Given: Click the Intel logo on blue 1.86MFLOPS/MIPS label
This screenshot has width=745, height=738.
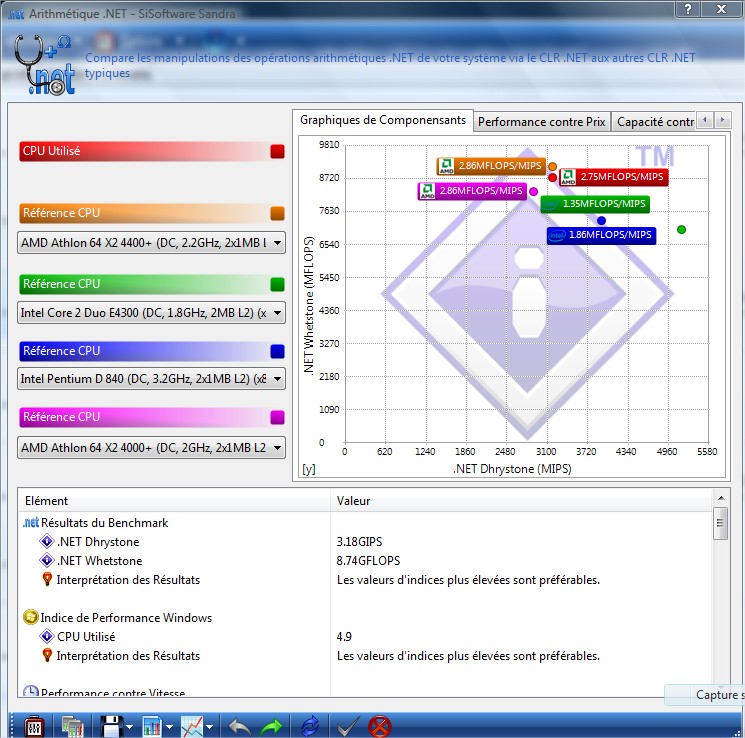Looking at the screenshot, I should (557, 235).
